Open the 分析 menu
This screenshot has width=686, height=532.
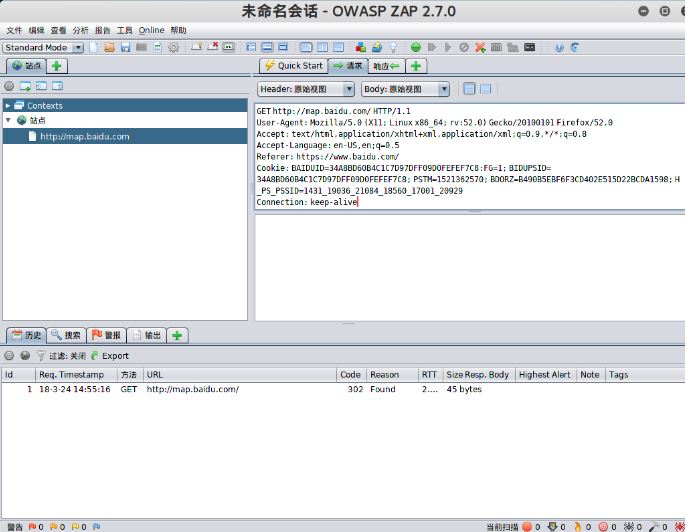click(80, 30)
